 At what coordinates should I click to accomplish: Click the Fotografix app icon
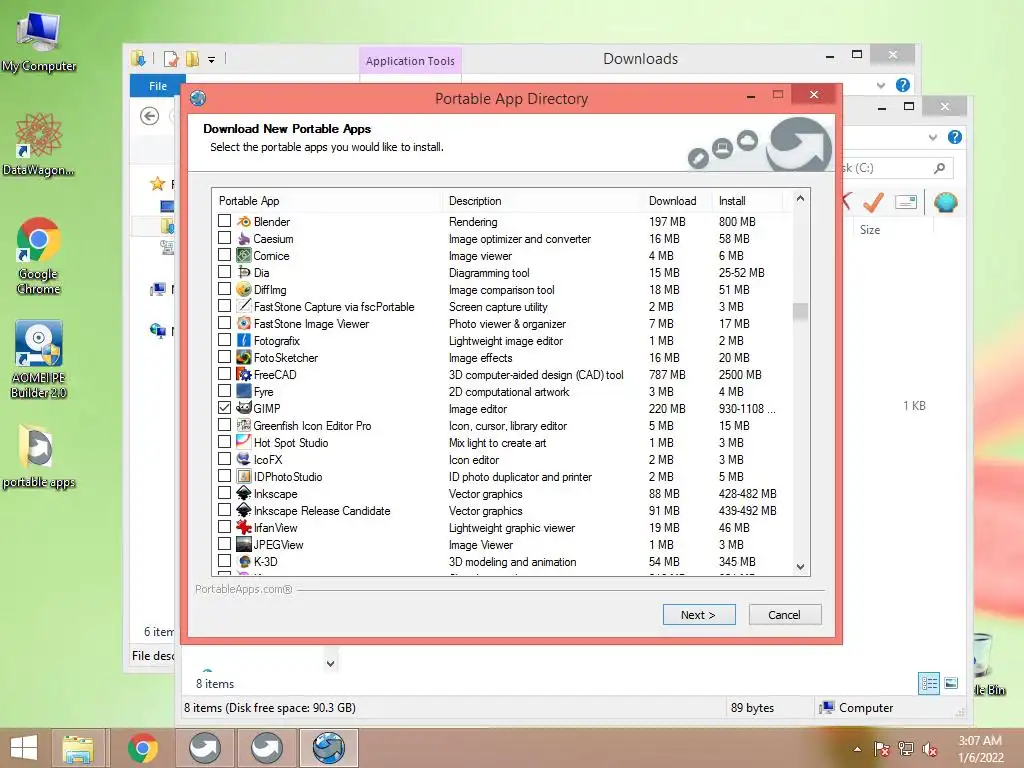click(244, 340)
